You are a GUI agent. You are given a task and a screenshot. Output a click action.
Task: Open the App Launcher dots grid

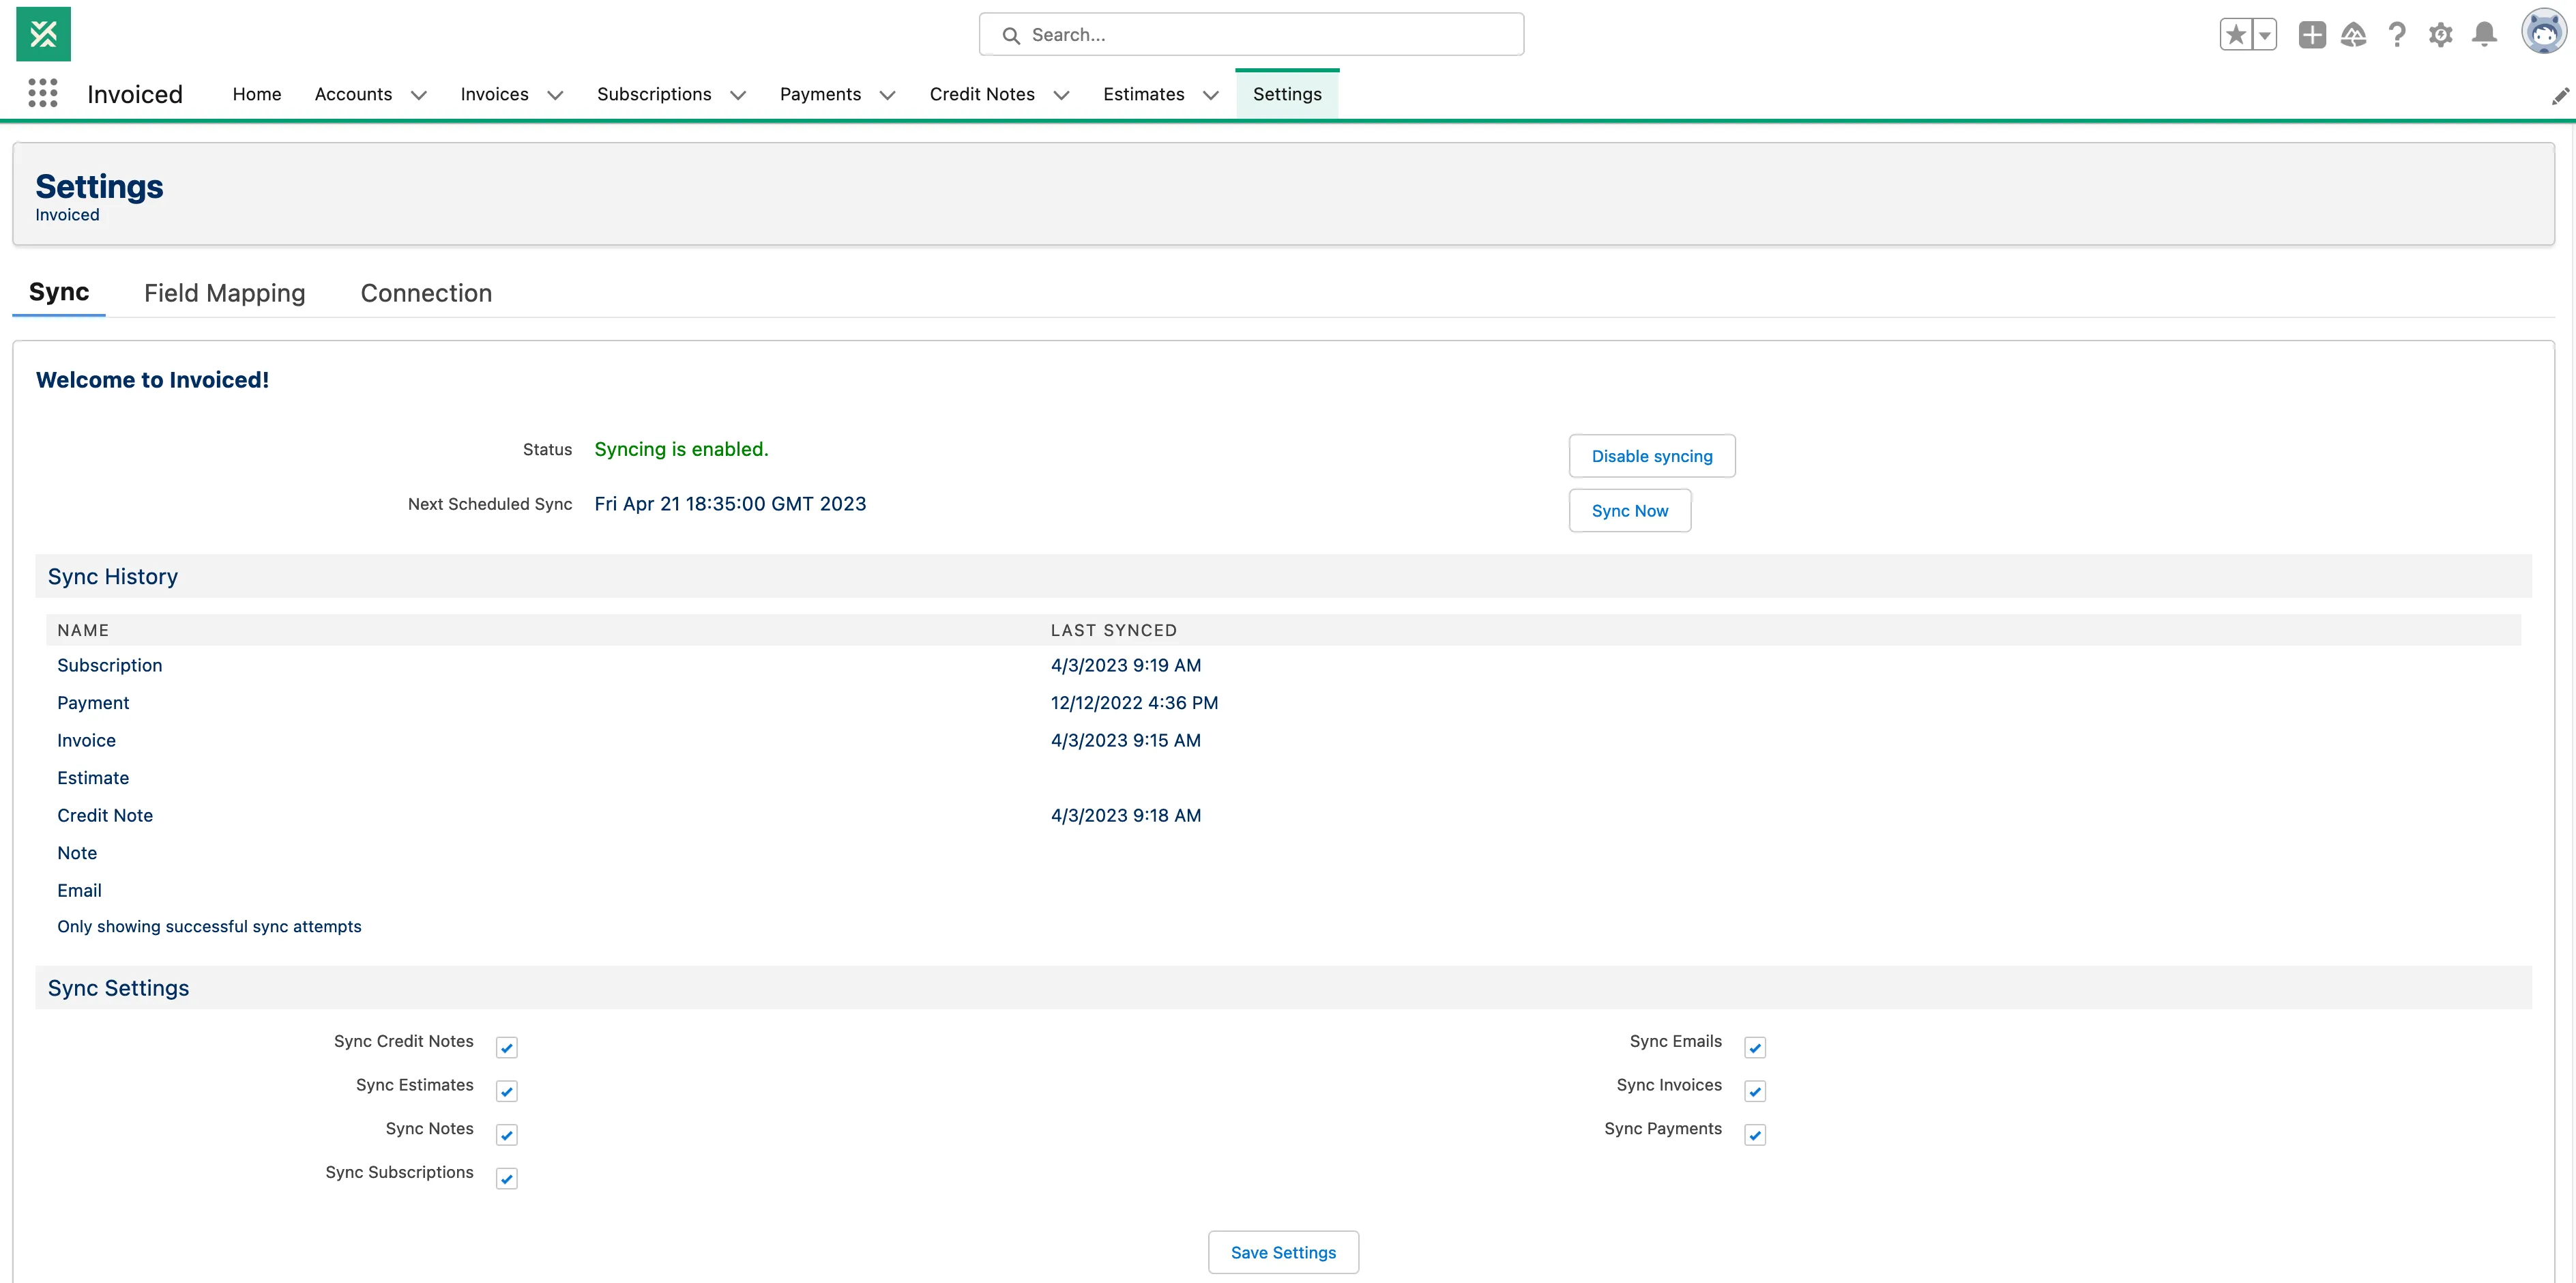[43, 93]
